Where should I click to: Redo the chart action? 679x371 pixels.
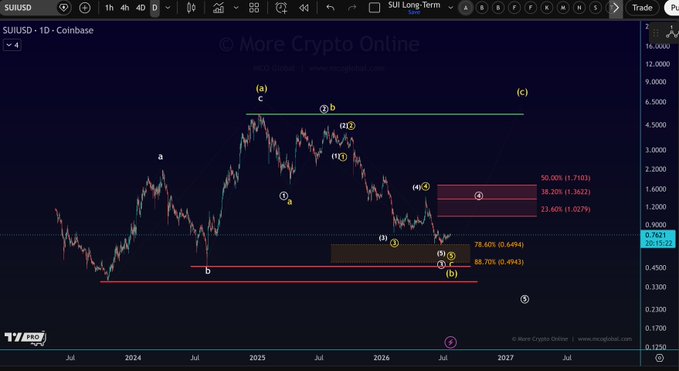click(352, 7)
